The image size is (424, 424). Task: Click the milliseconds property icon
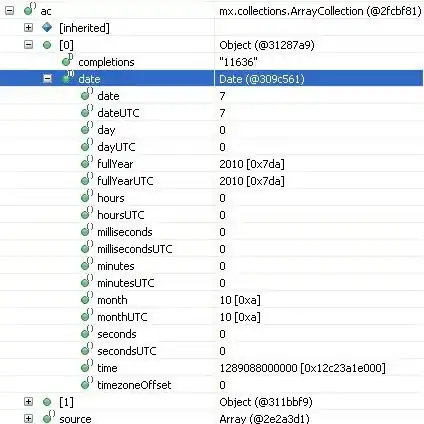click(x=87, y=230)
